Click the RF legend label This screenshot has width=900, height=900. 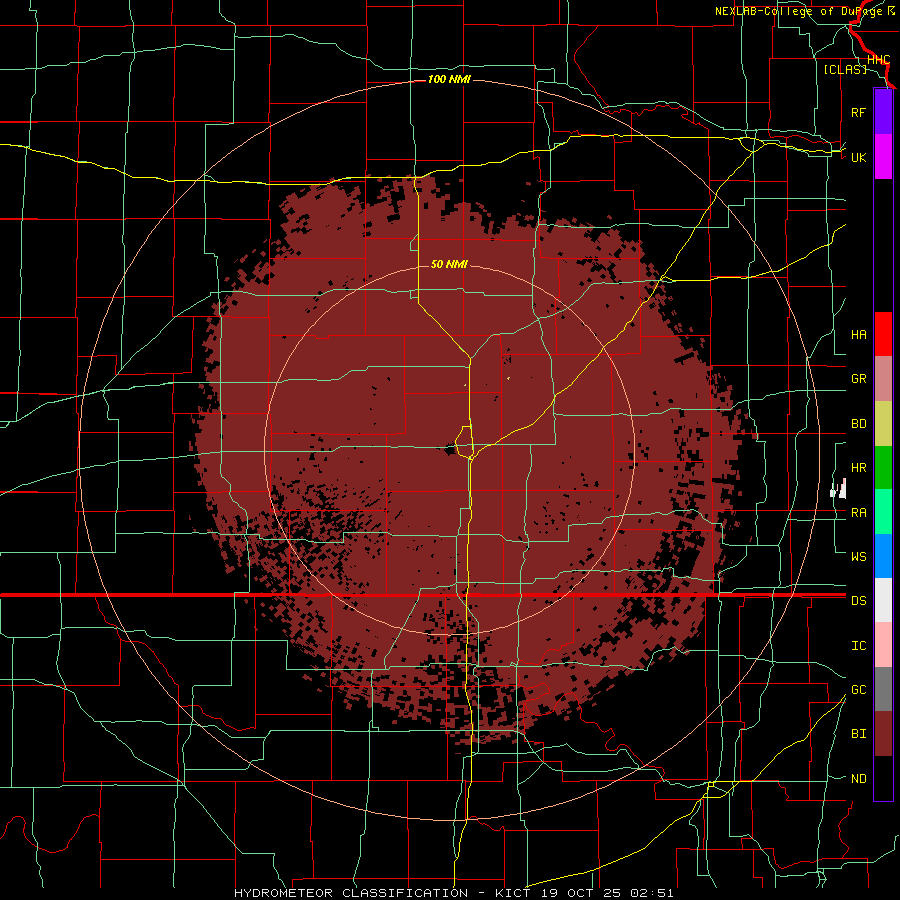coord(858,112)
